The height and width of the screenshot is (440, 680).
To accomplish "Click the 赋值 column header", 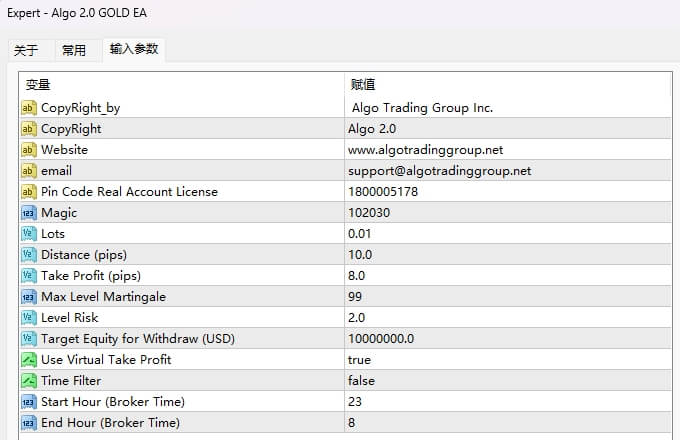I will [508, 85].
